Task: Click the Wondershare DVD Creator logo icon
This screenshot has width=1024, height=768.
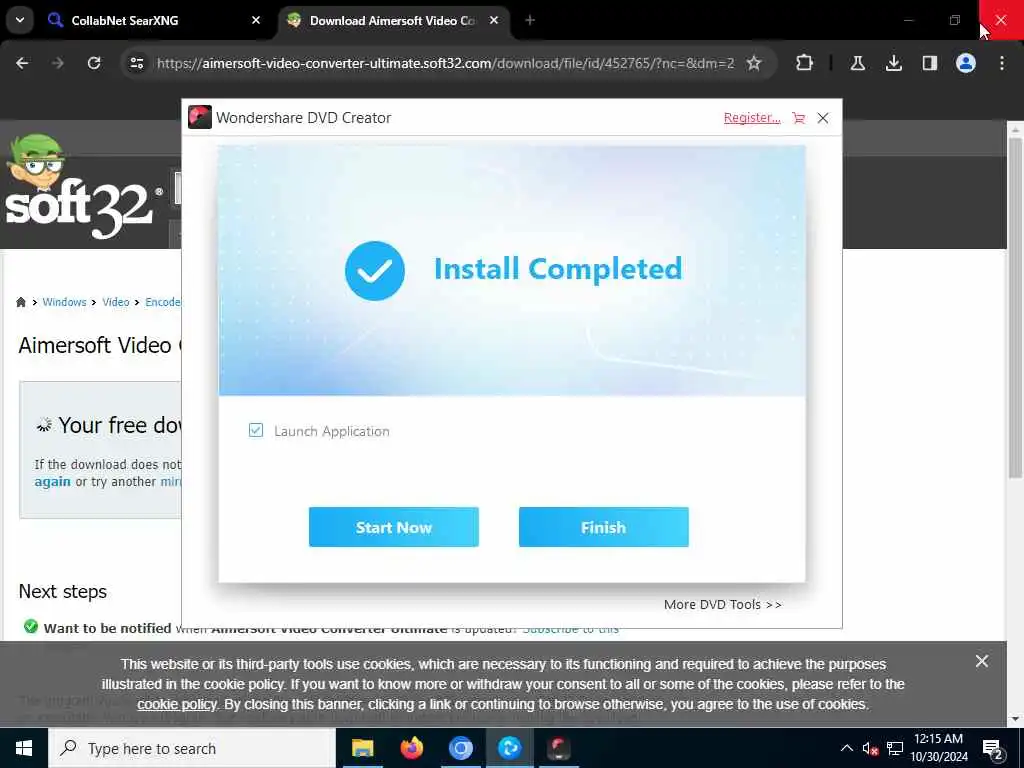Action: [x=200, y=118]
